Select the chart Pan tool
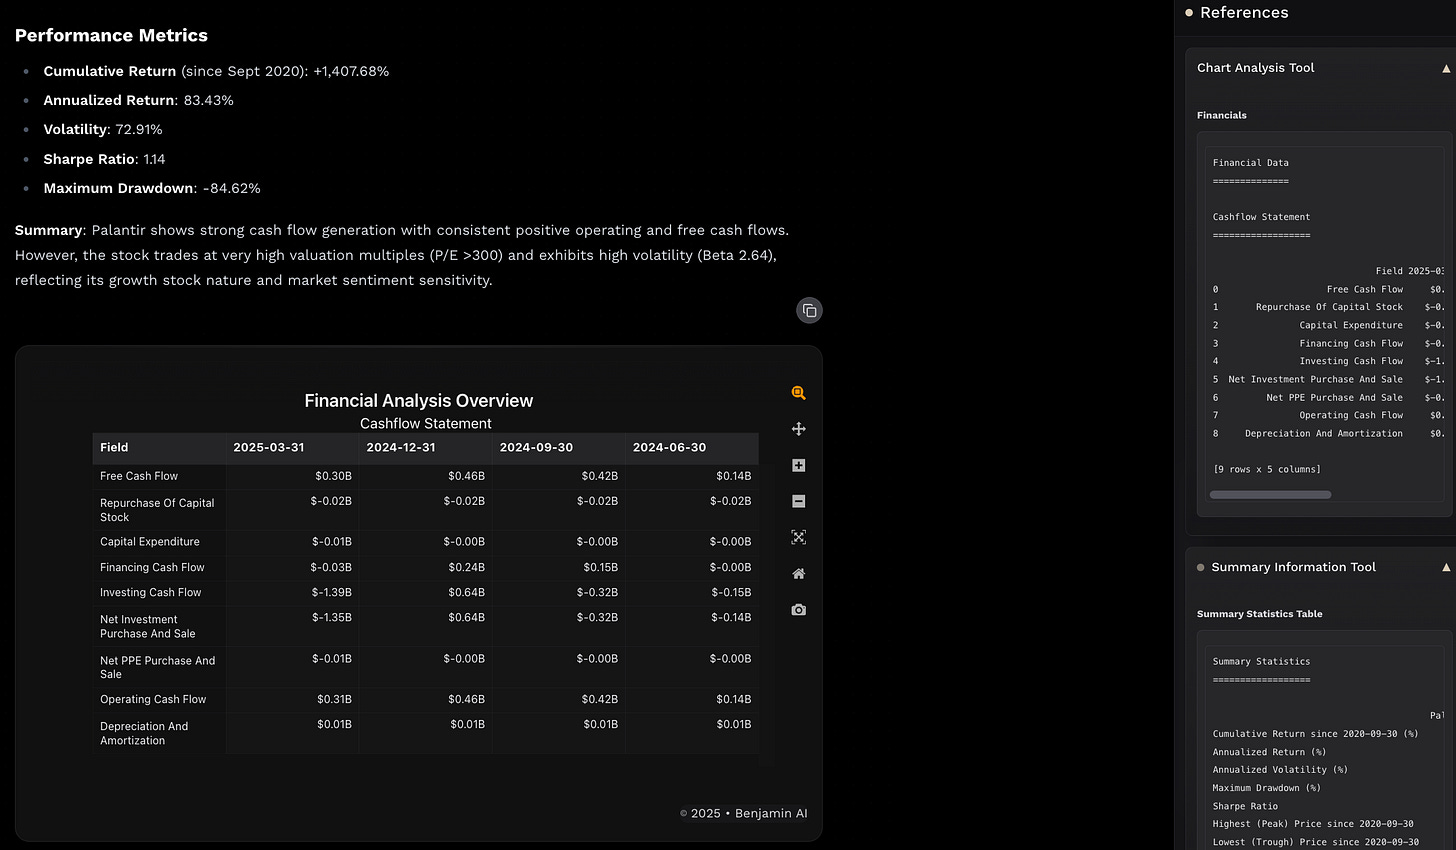 pyautogui.click(x=798, y=429)
